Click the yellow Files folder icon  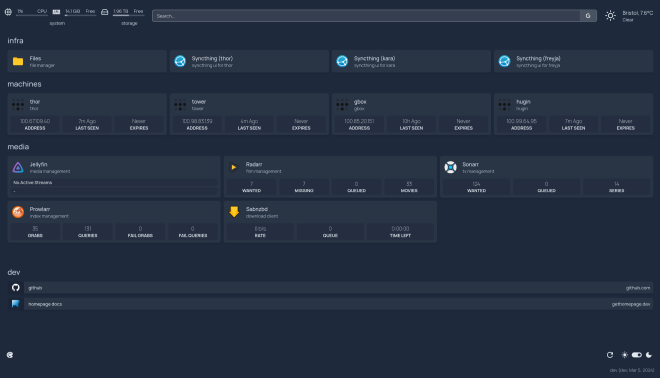18,61
